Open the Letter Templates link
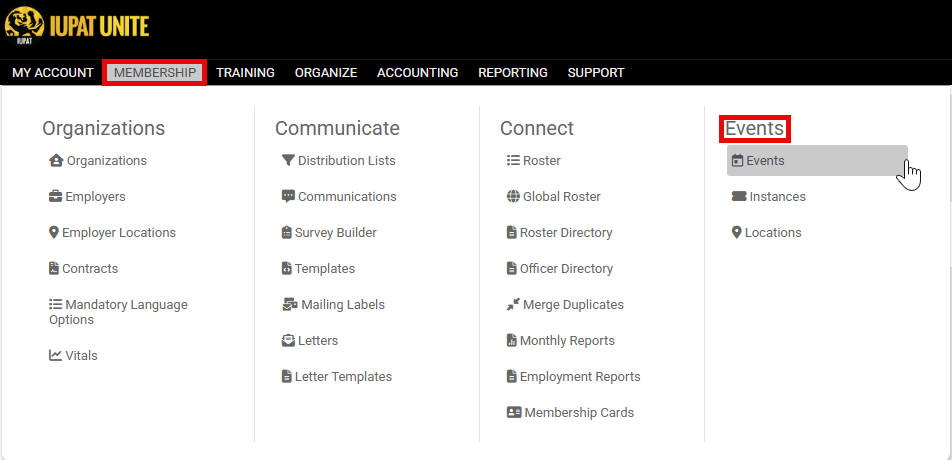This screenshot has width=952, height=460. 344,376
